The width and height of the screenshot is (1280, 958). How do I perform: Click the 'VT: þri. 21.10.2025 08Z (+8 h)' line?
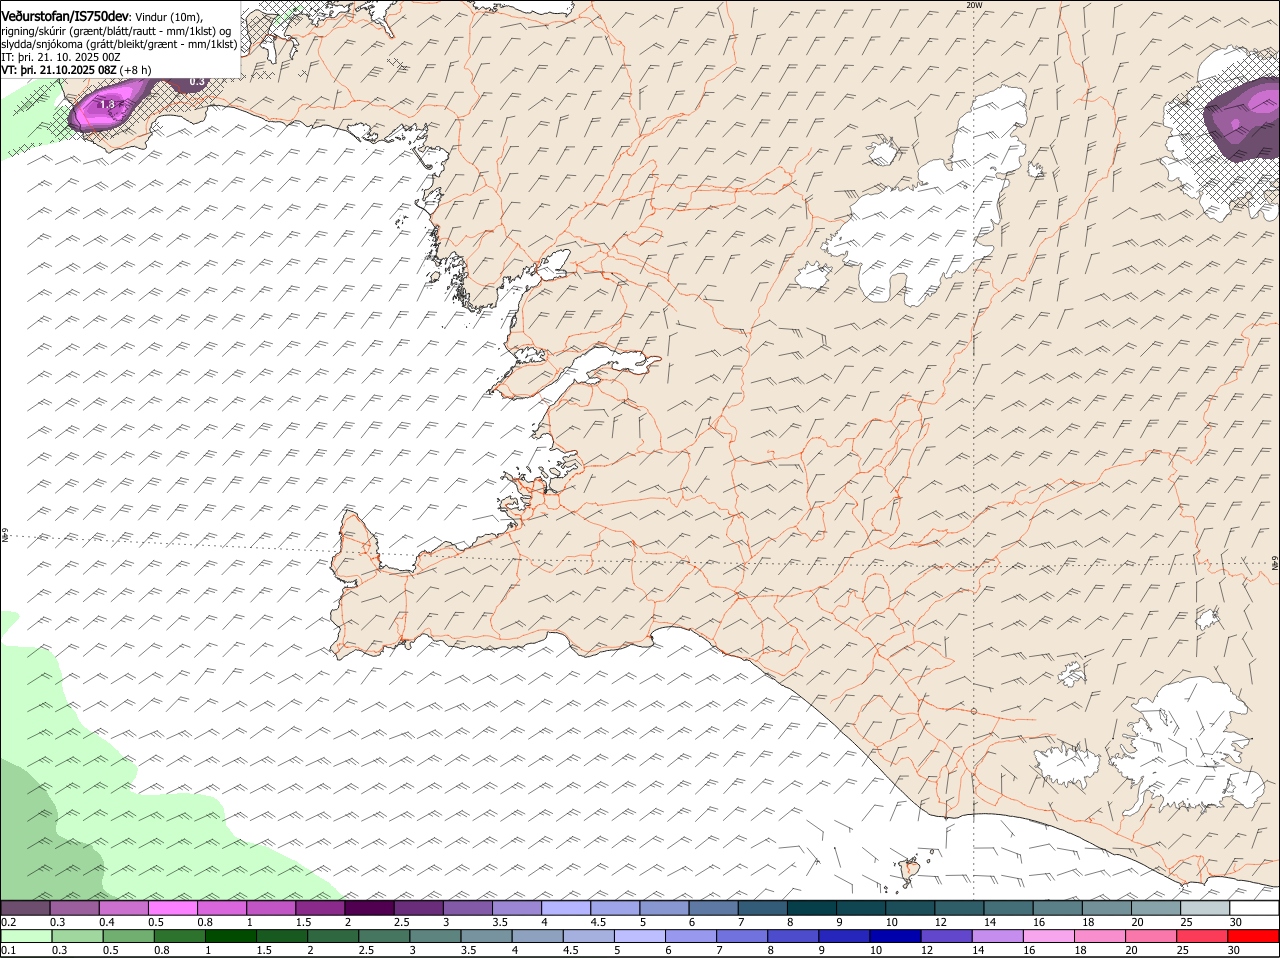[x=77, y=70]
